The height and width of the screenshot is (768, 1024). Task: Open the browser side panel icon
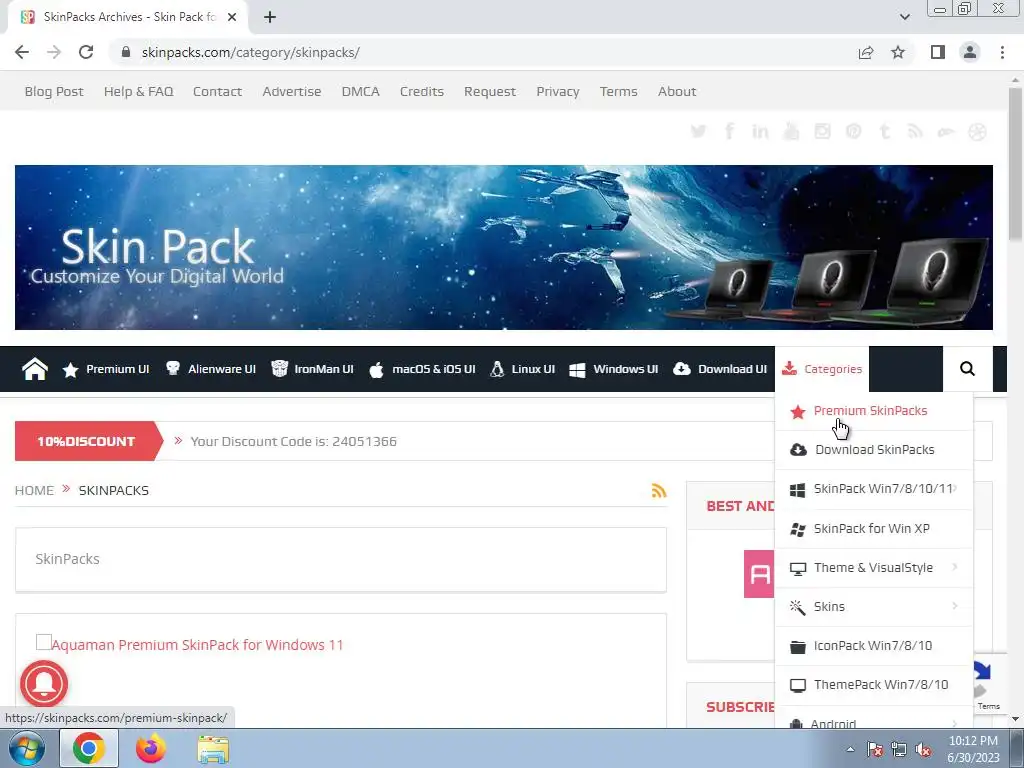[x=938, y=52]
